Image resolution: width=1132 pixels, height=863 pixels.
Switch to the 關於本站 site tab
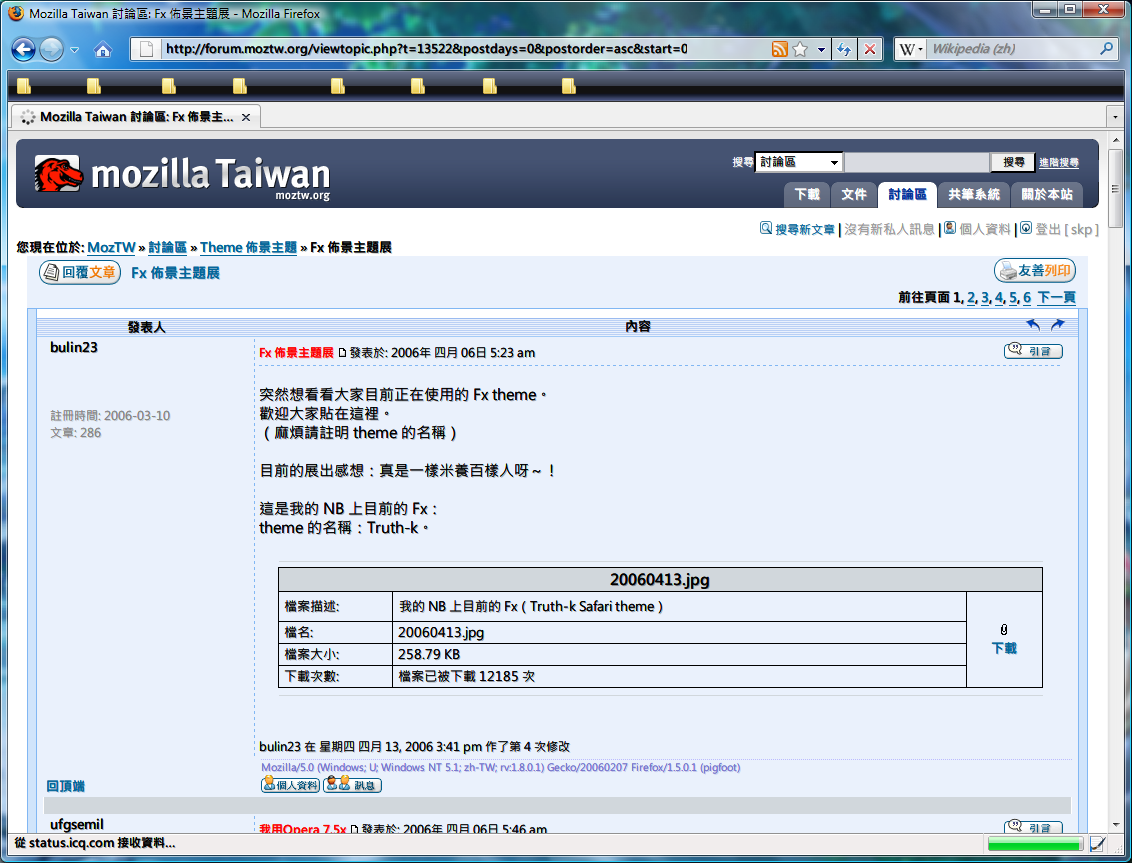[1047, 194]
